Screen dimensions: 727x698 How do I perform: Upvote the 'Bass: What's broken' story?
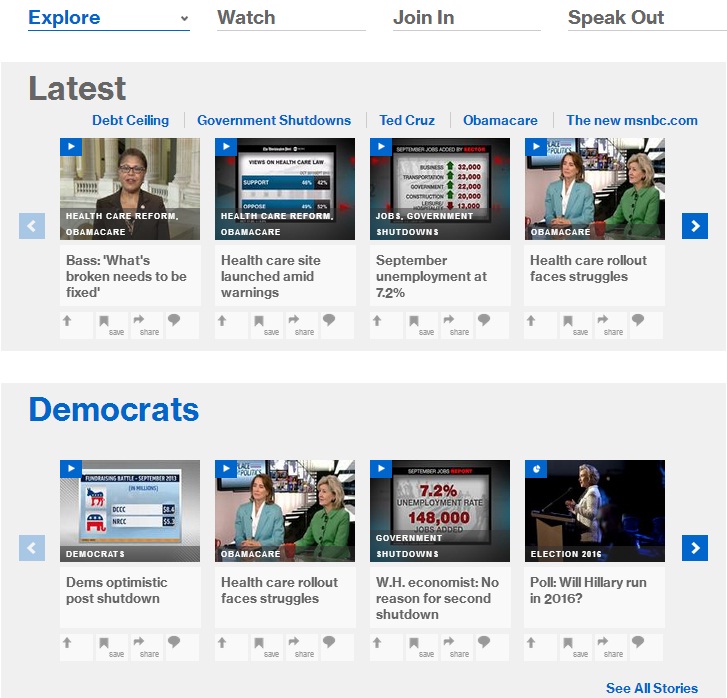[x=68, y=322]
